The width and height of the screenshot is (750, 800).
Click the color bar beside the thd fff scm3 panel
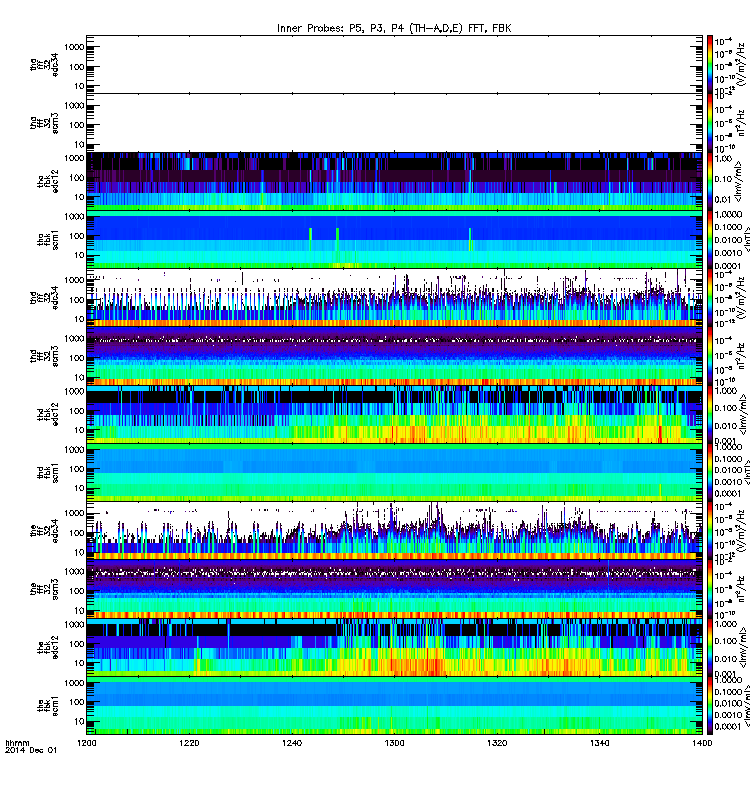710,356
